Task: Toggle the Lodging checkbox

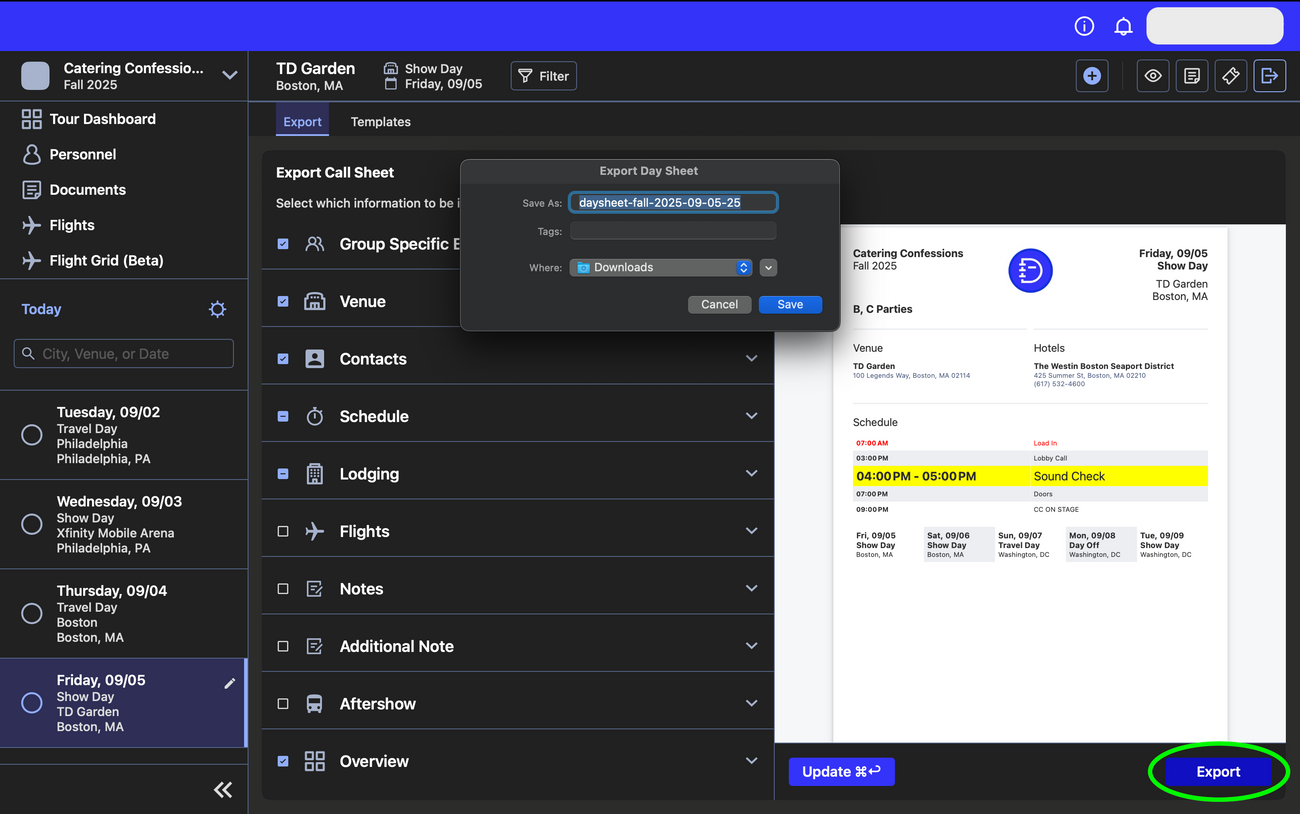Action: click(283, 474)
